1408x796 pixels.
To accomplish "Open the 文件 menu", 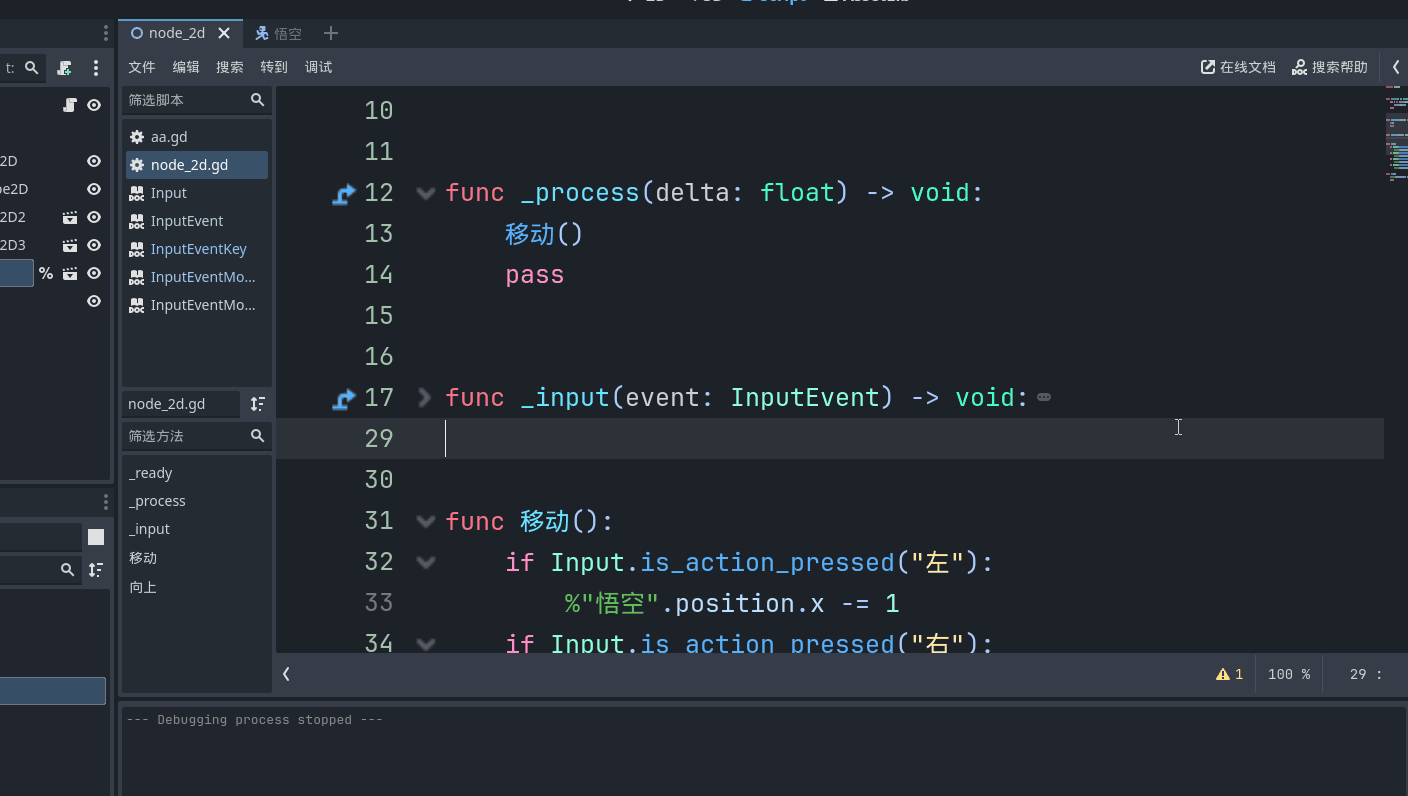I will (142, 67).
